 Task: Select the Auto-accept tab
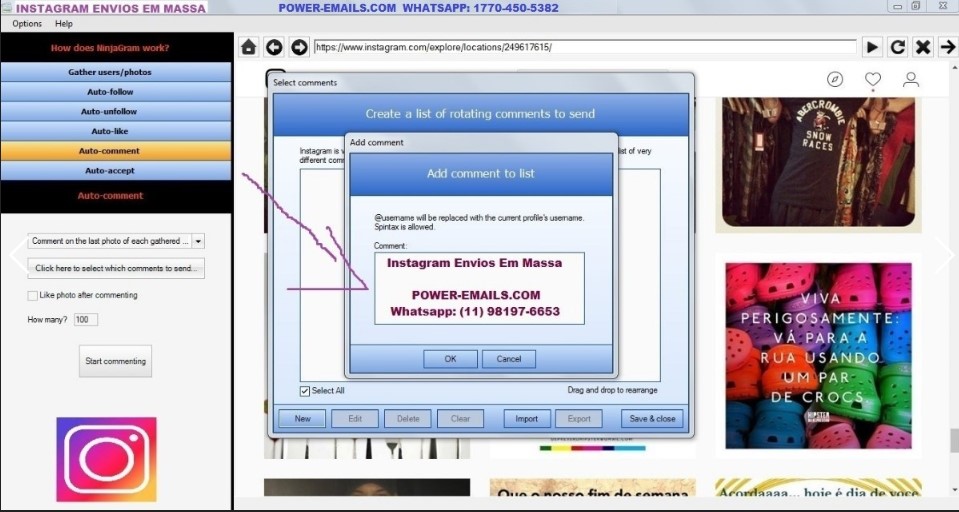coord(116,171)
